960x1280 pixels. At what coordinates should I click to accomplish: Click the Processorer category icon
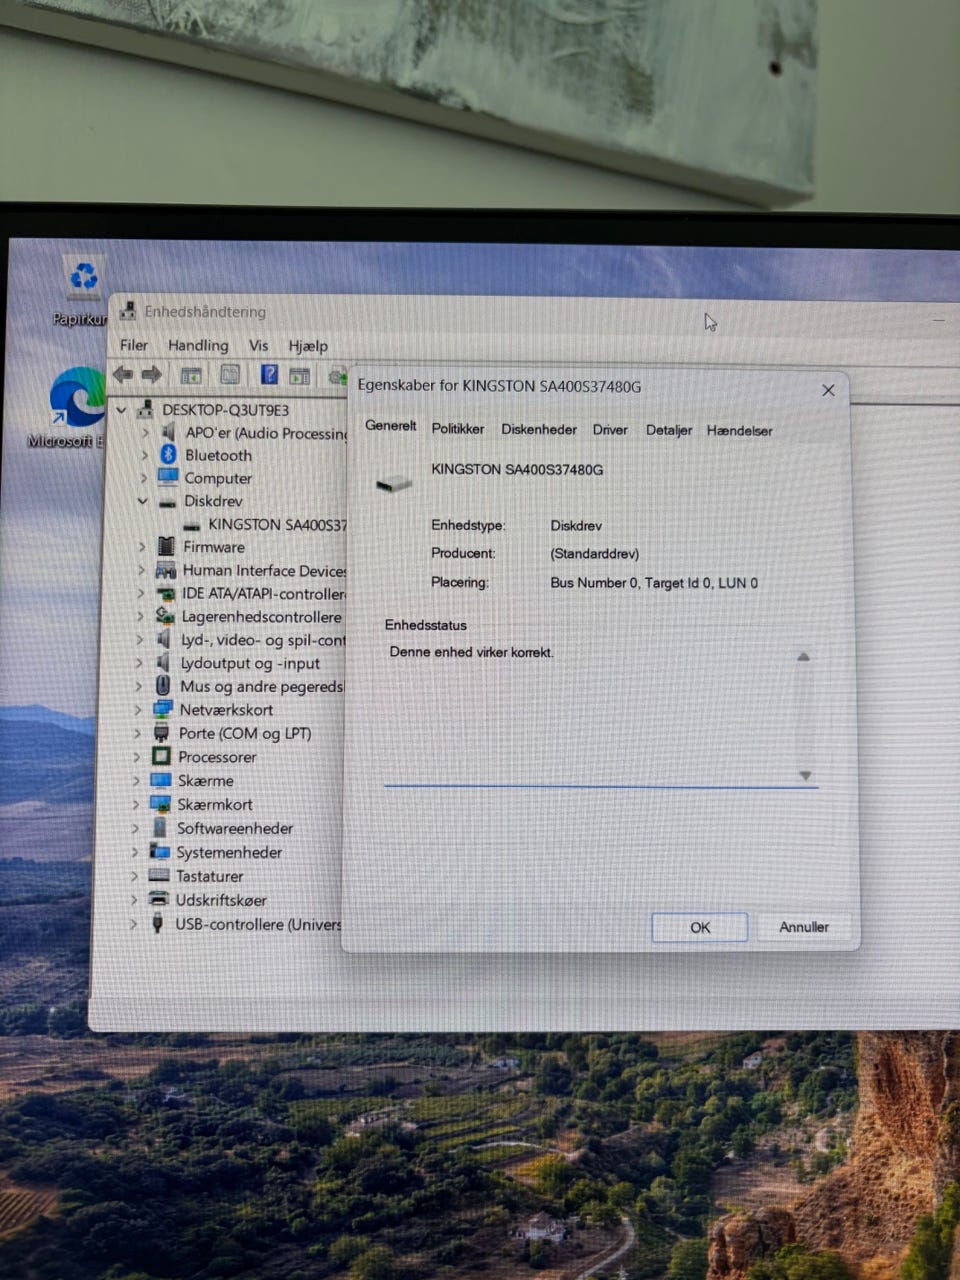[x=161, y=757]
